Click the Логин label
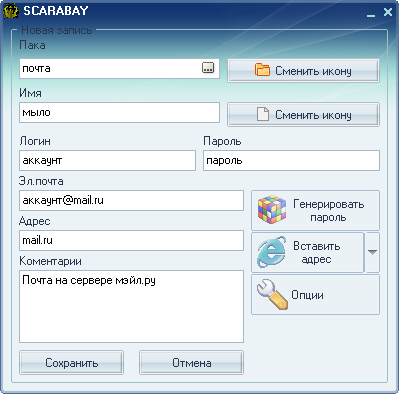This screenshot has height=394, width=399. [35, 141]
